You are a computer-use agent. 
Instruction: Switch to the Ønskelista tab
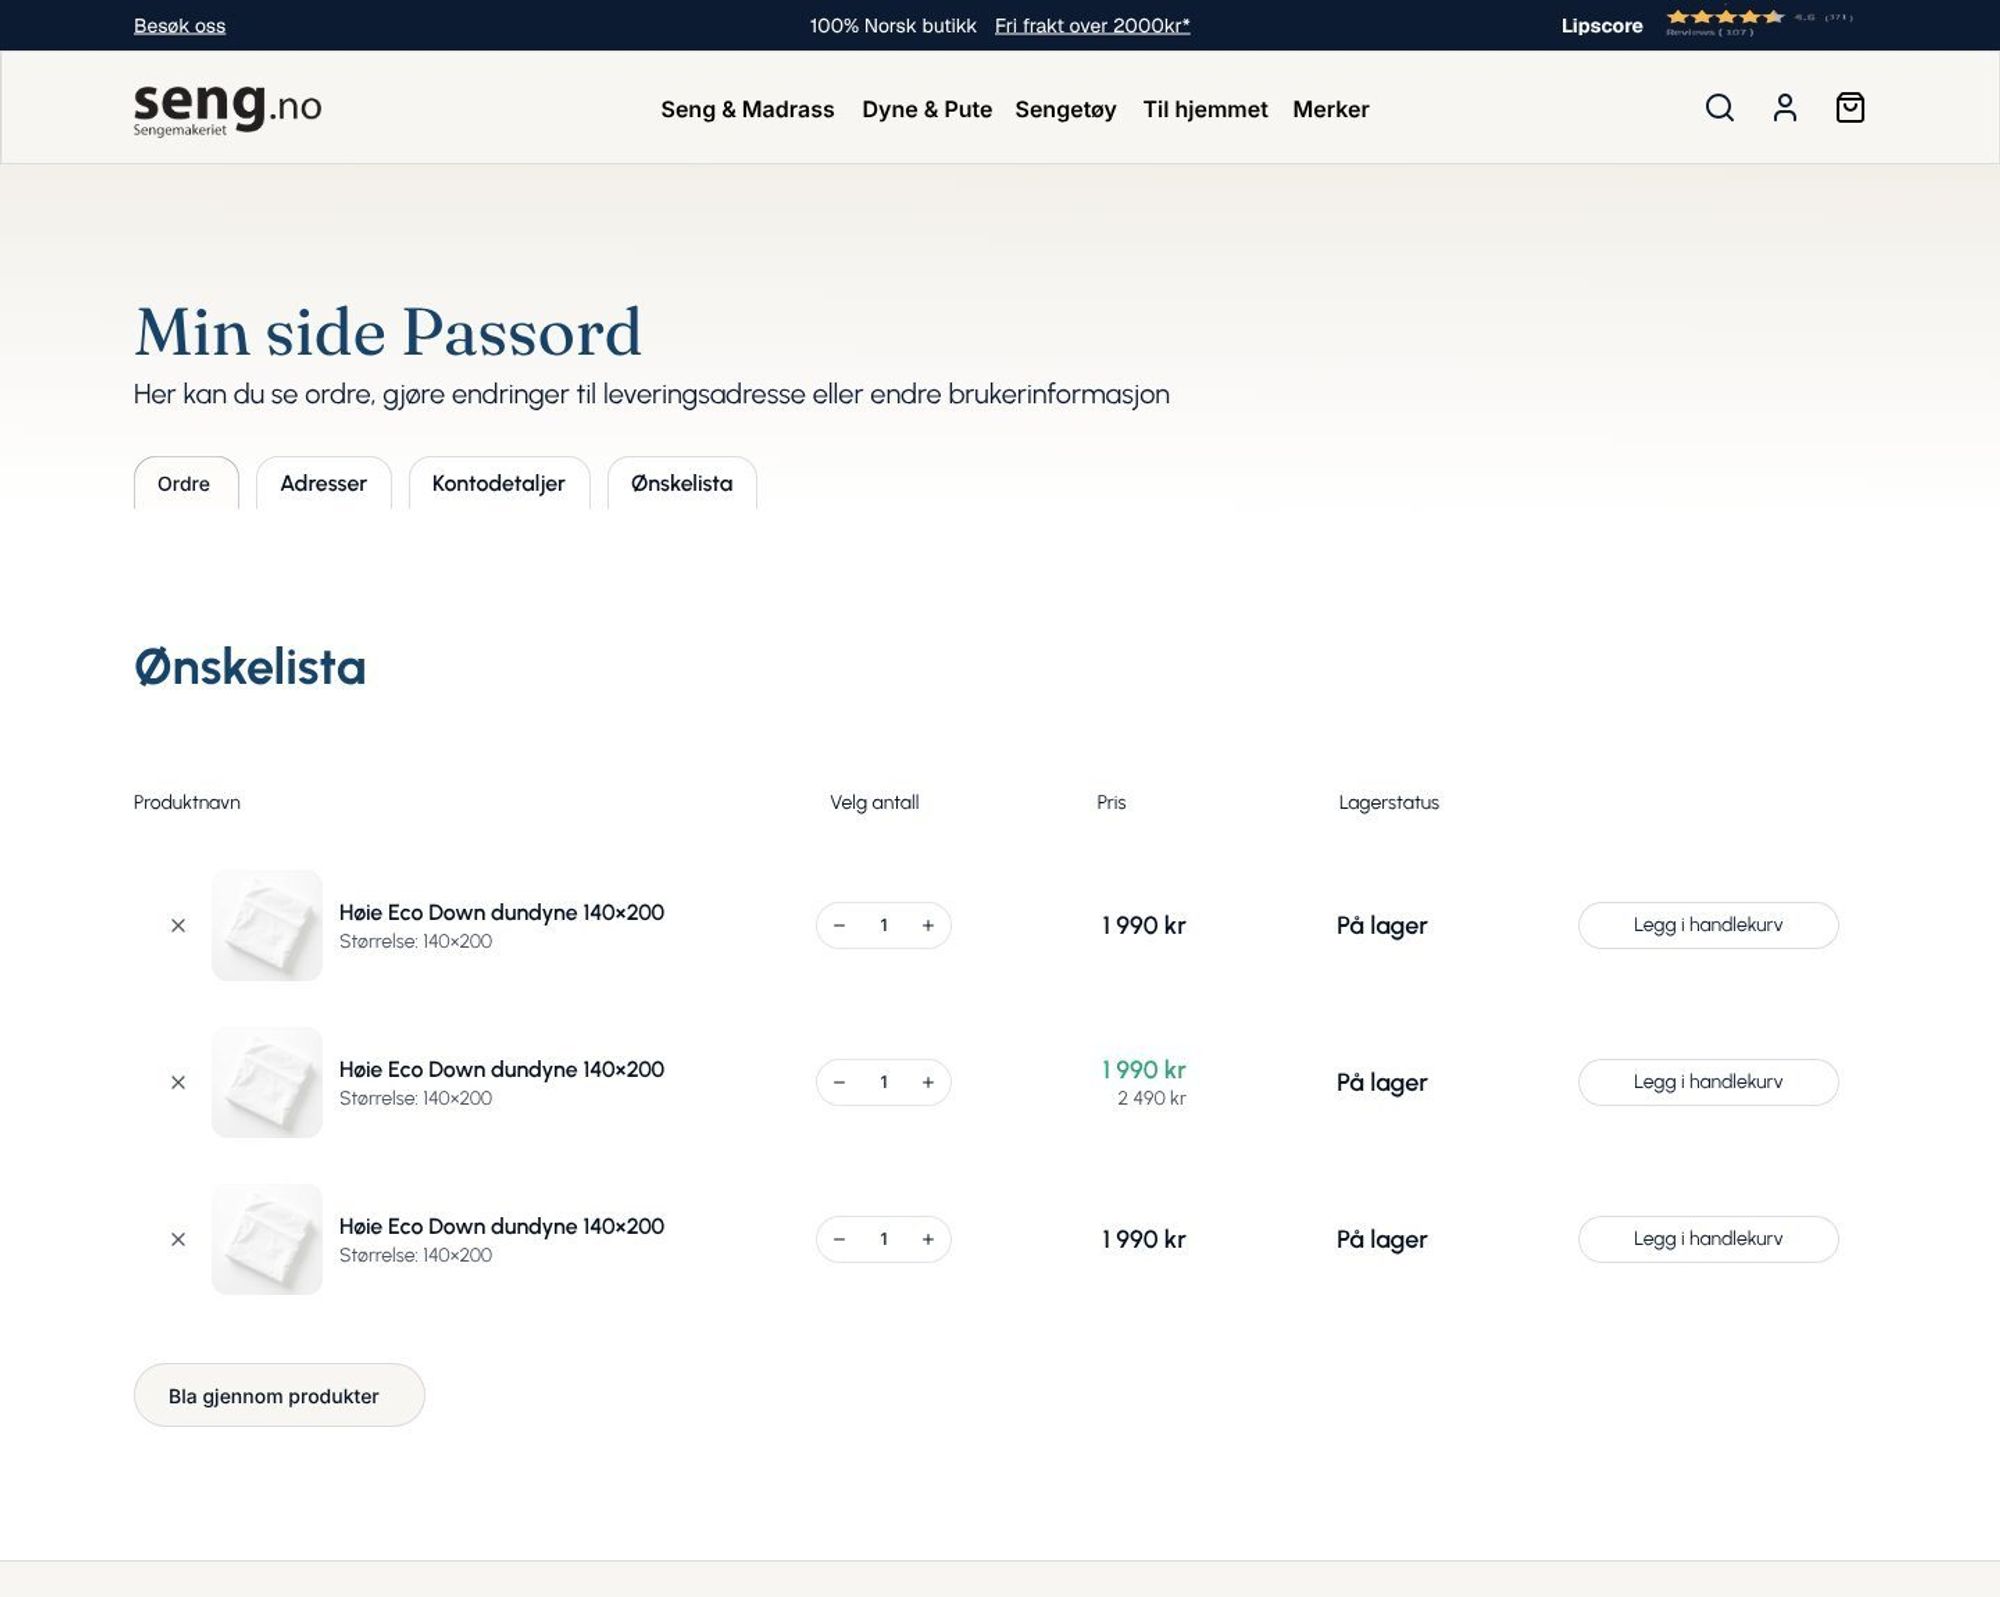(x=681, y=483)
